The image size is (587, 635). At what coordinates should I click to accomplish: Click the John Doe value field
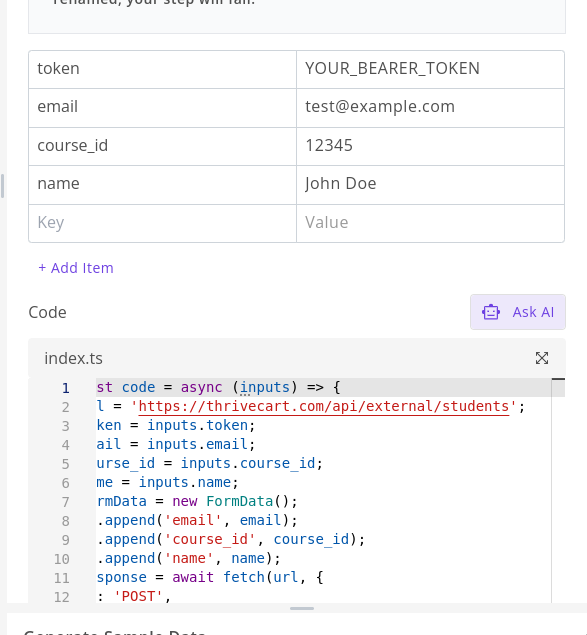point(430,185)
